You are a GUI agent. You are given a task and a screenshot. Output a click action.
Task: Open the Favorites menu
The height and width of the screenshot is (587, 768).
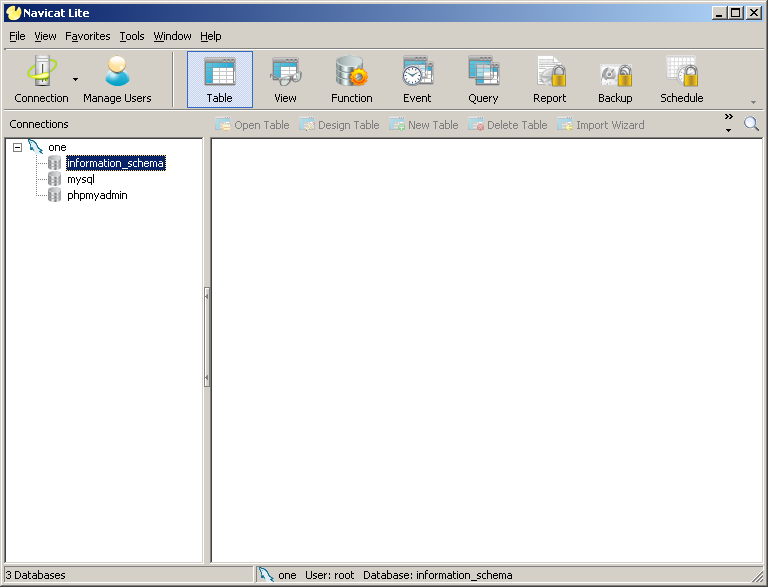coord(88,36)
